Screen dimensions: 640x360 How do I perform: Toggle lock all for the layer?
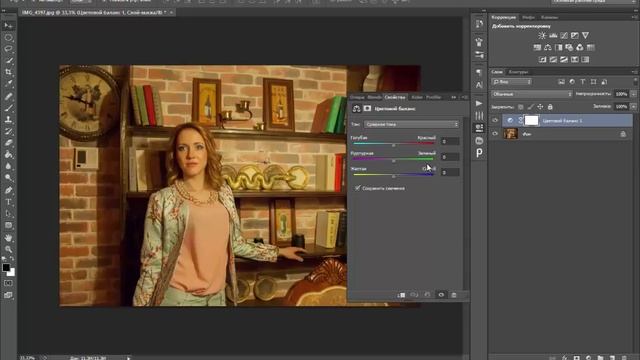550,107
